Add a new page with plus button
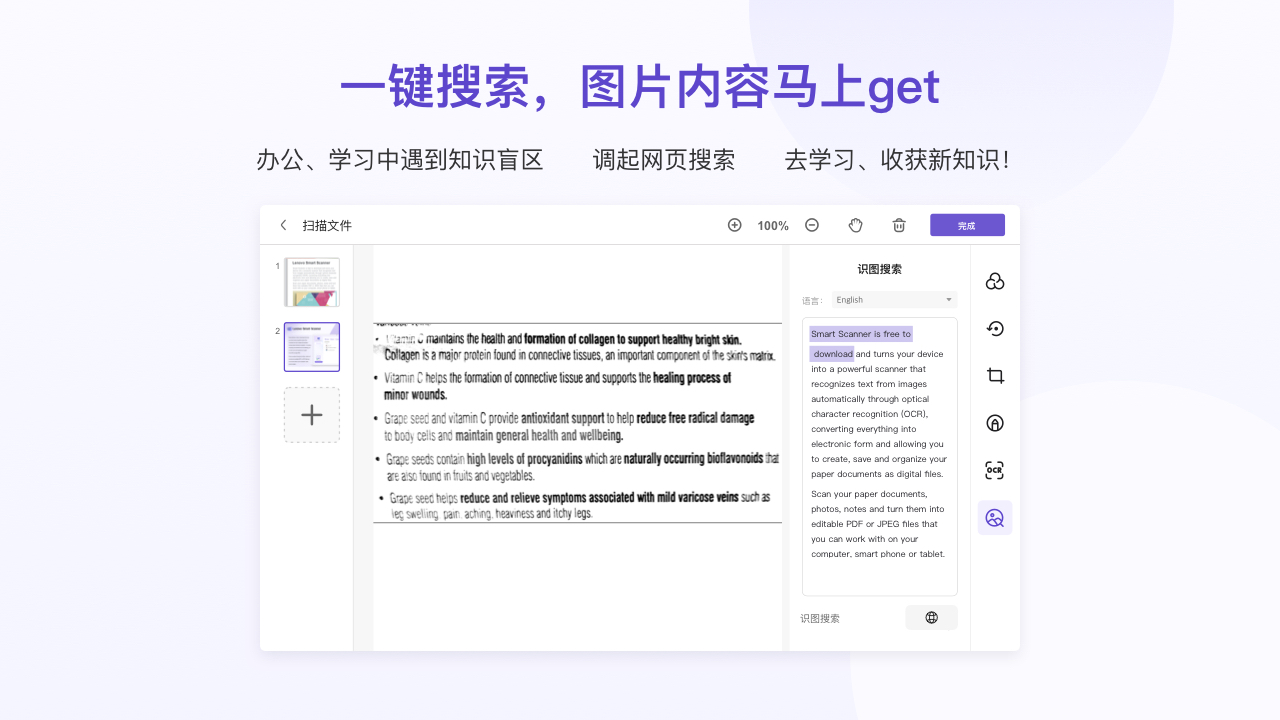The height and width of the screenshot is (720, 1280). [x=311, y=414]
